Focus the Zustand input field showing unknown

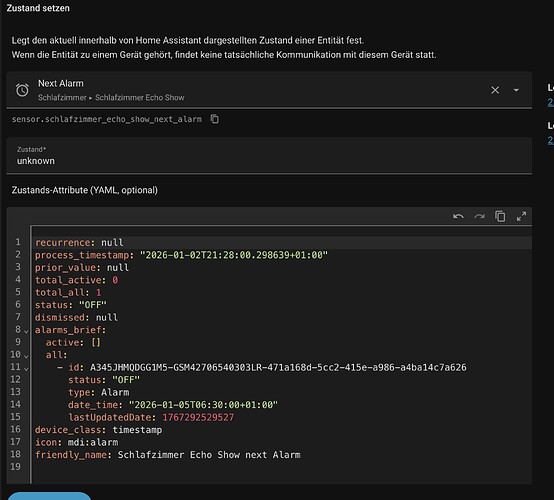(269, 156)
